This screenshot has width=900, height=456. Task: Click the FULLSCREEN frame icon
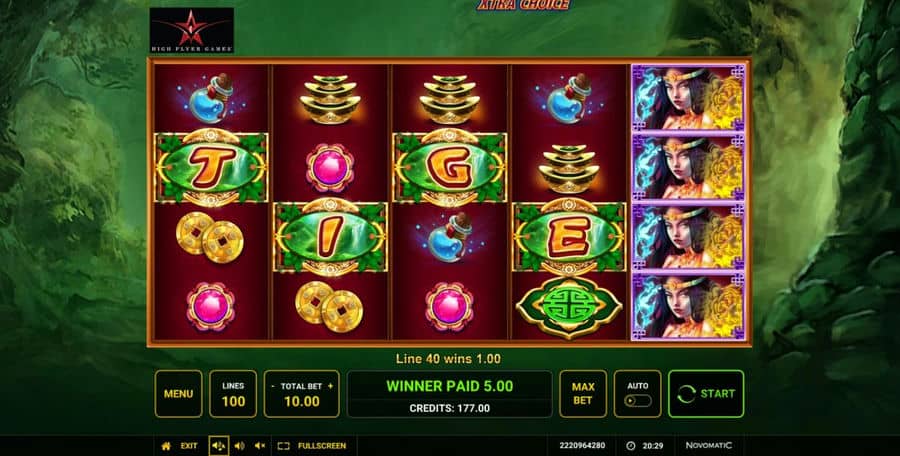click(x=283, y=446)
